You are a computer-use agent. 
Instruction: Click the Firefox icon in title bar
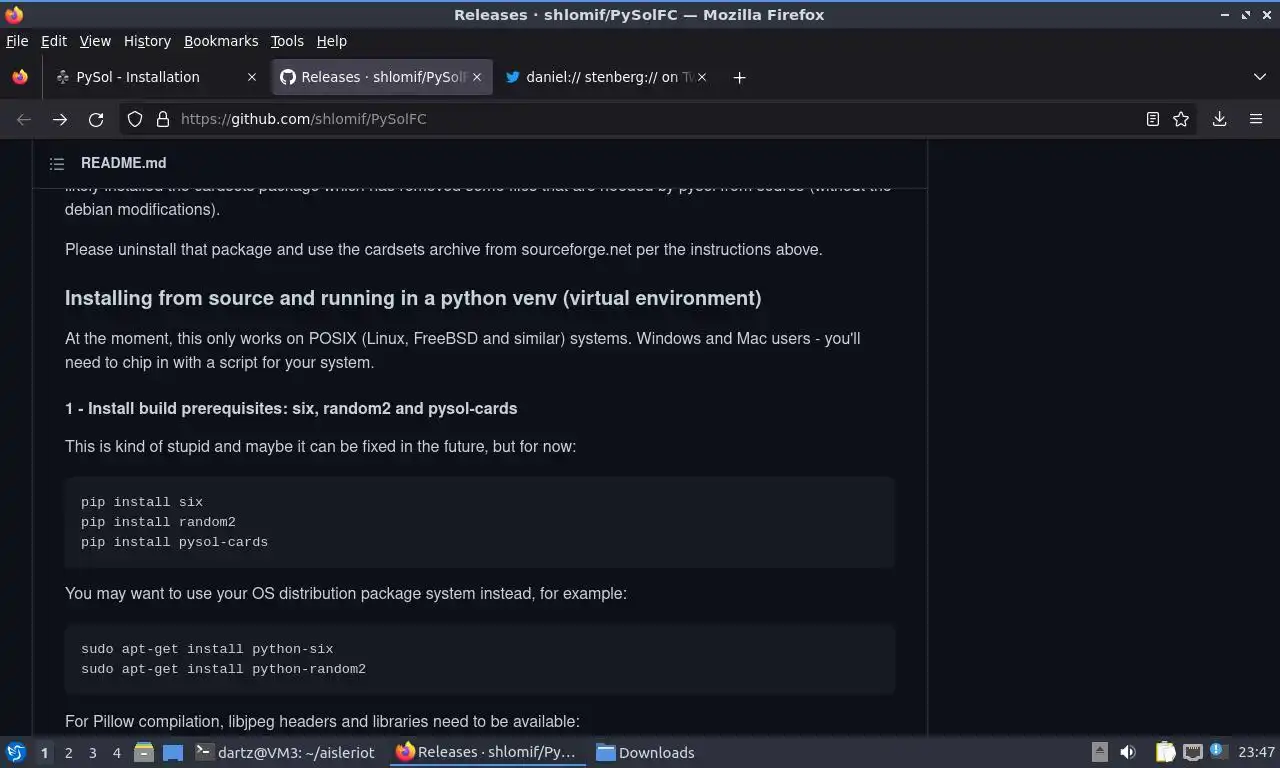pyautogui.click(x=14, y=15)
